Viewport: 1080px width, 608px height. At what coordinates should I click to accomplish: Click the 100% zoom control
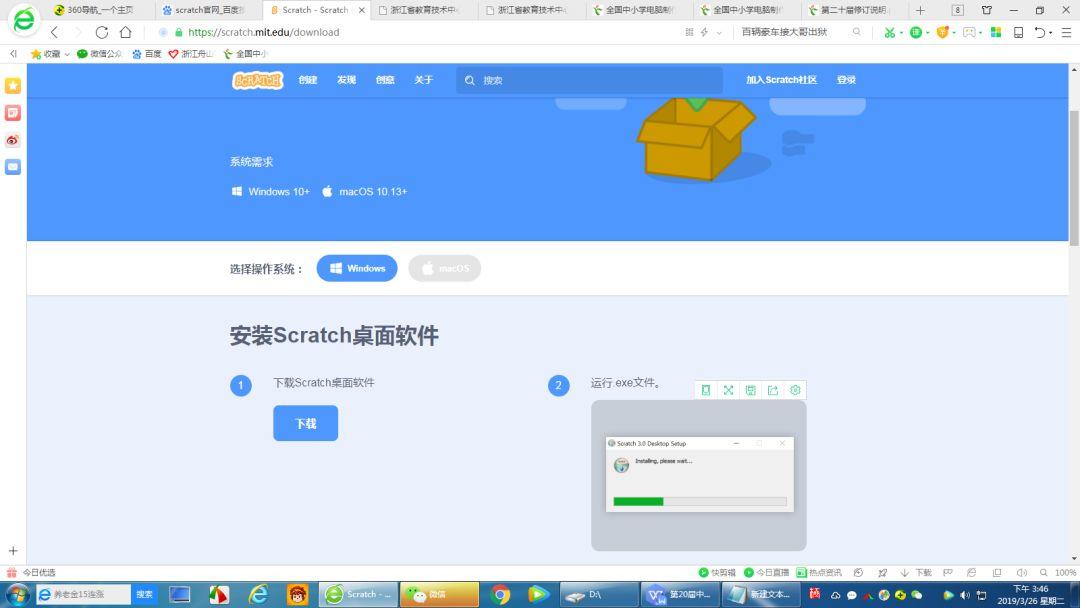pos(1058,573)
